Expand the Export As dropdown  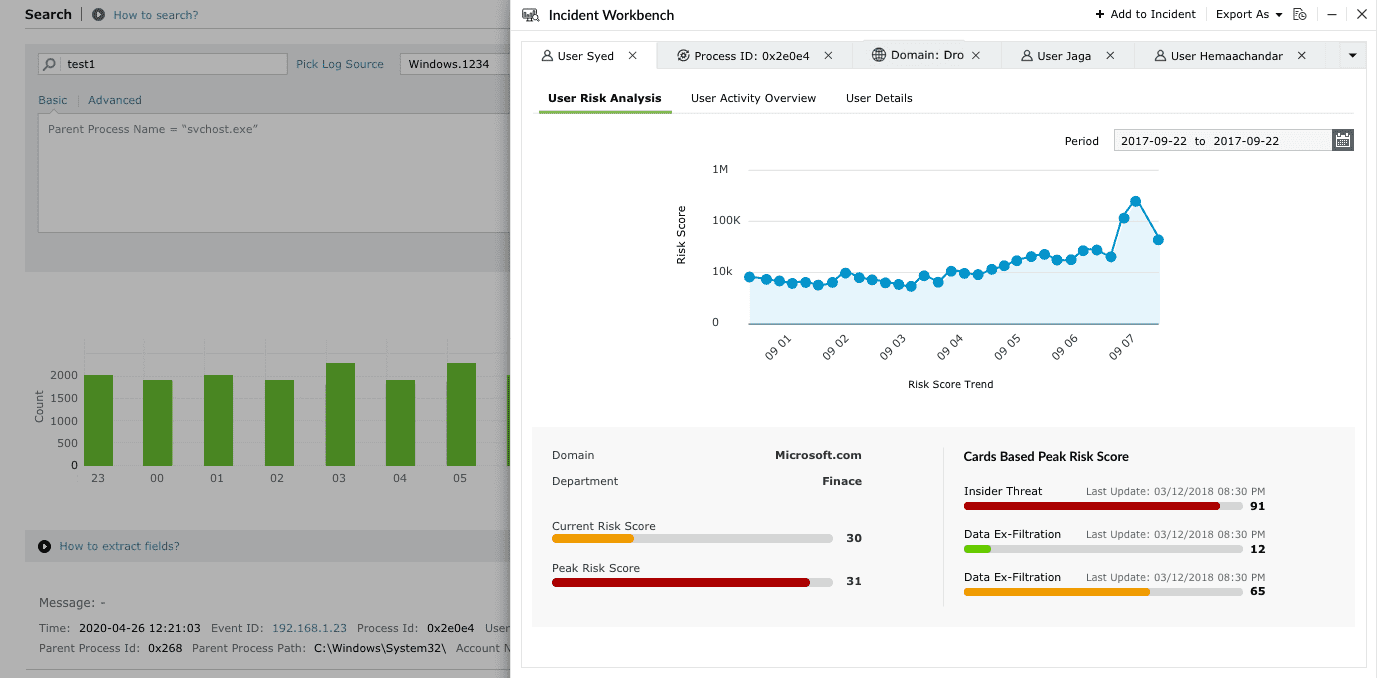pos(1248,15)
